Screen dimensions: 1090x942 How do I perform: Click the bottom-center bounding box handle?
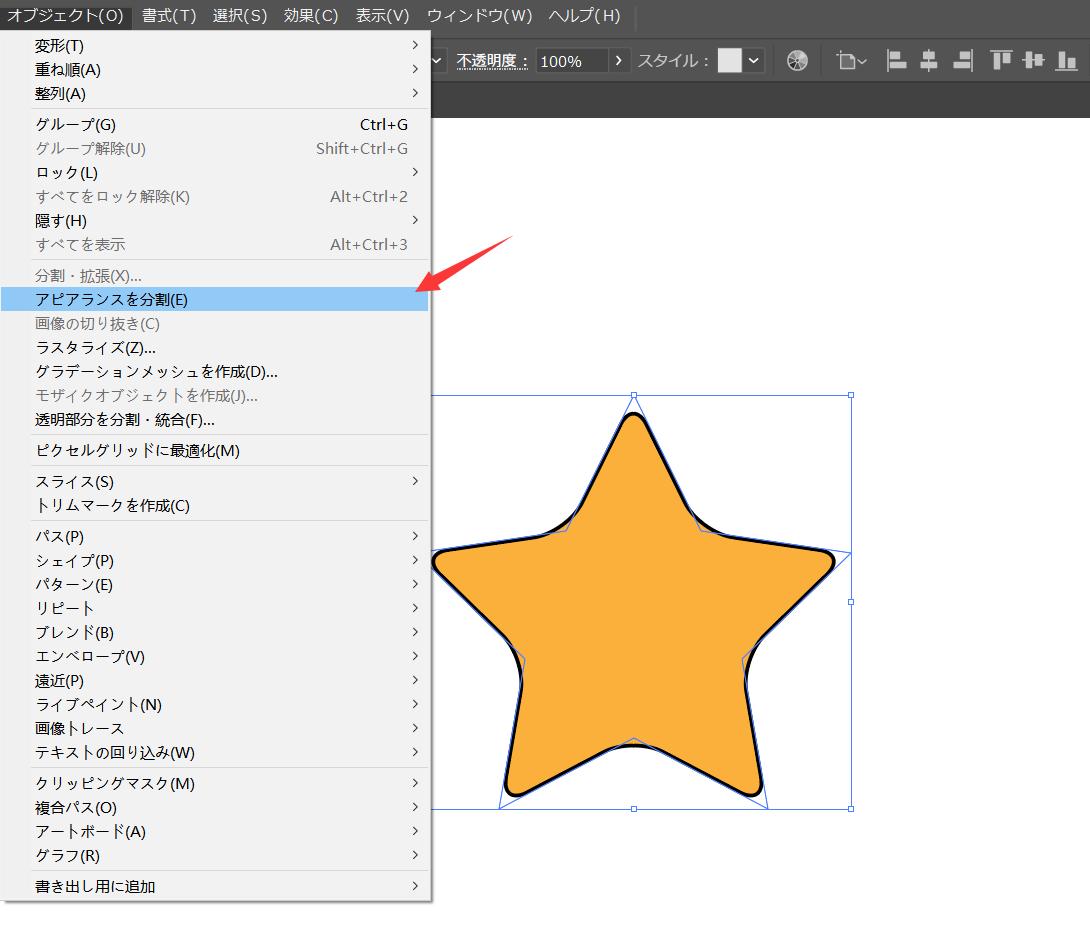click(634, 809)
